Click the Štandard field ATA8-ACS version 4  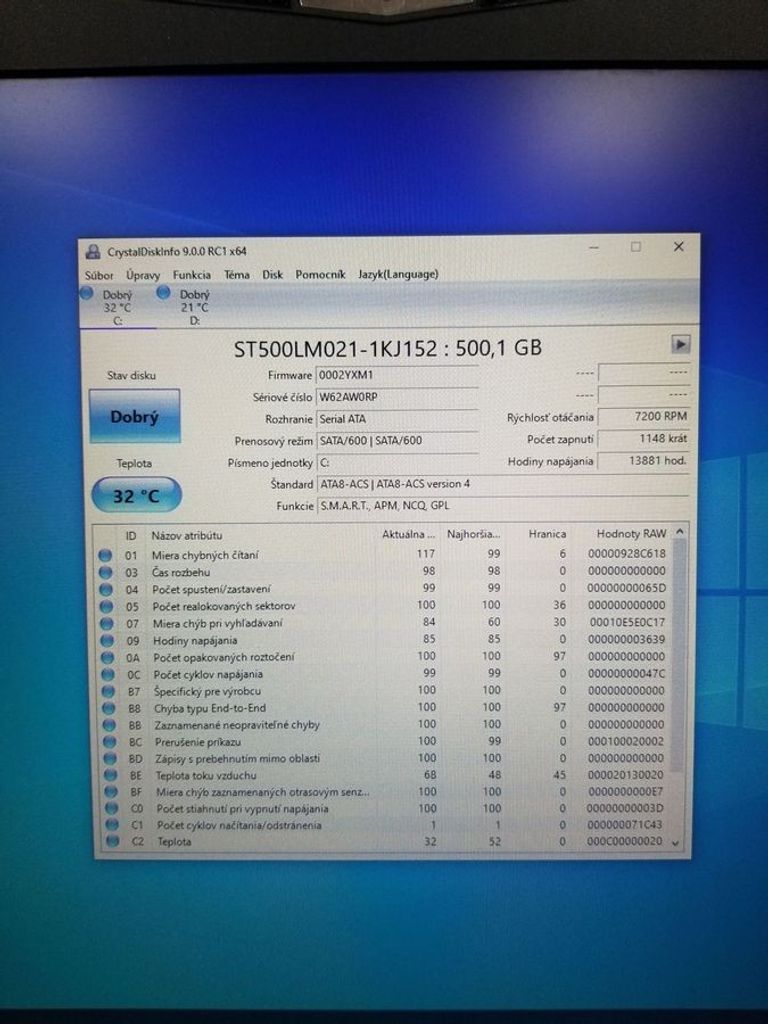(502, 484)
